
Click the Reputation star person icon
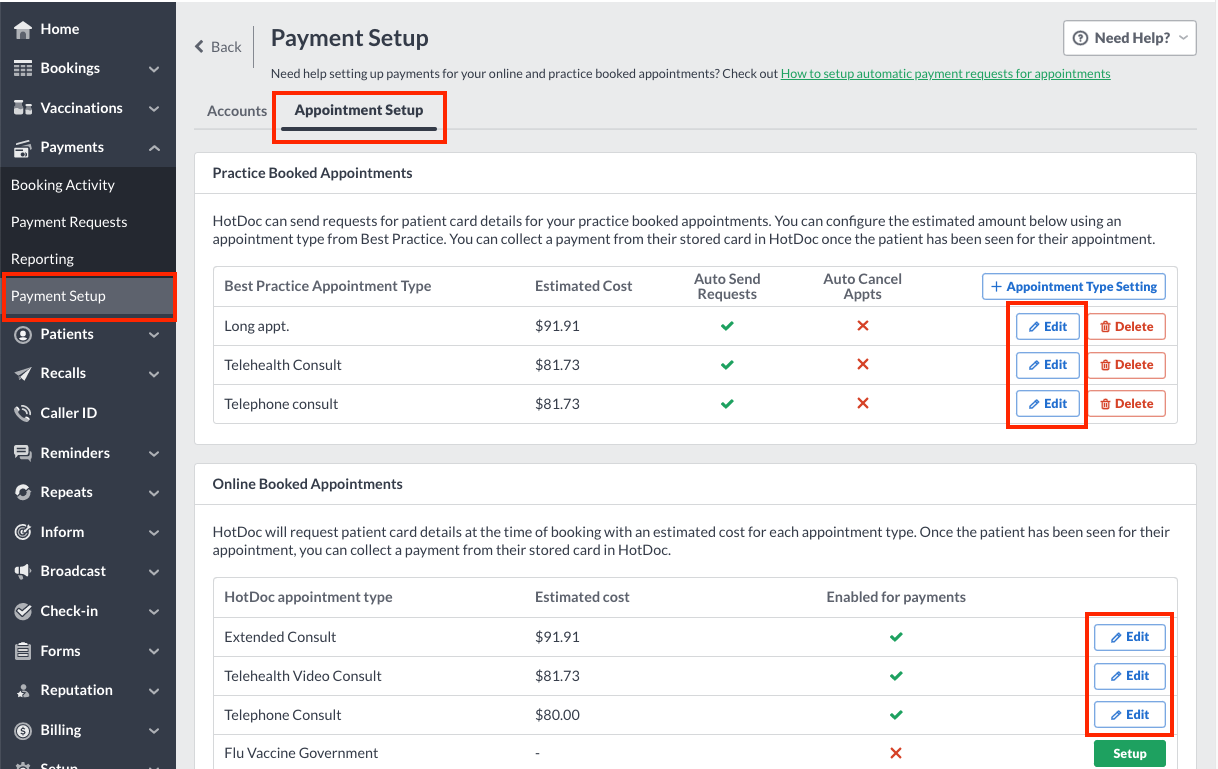point(23,691)
